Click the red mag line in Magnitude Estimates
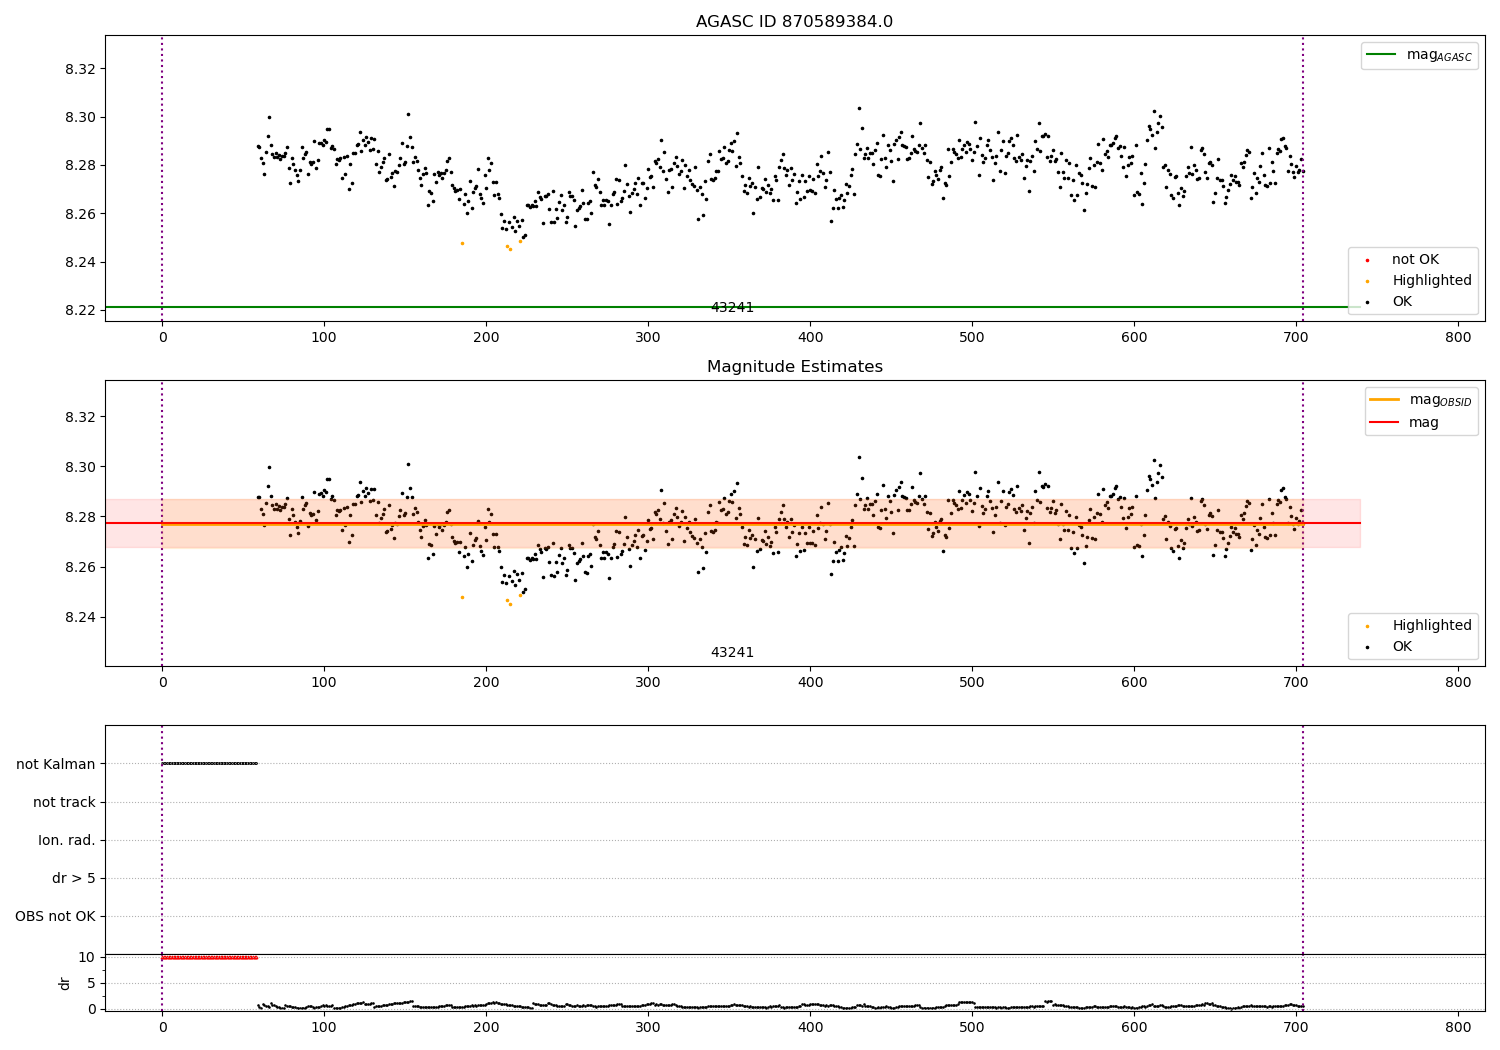The image size is (1500, 1050). (x=732, y=523)
